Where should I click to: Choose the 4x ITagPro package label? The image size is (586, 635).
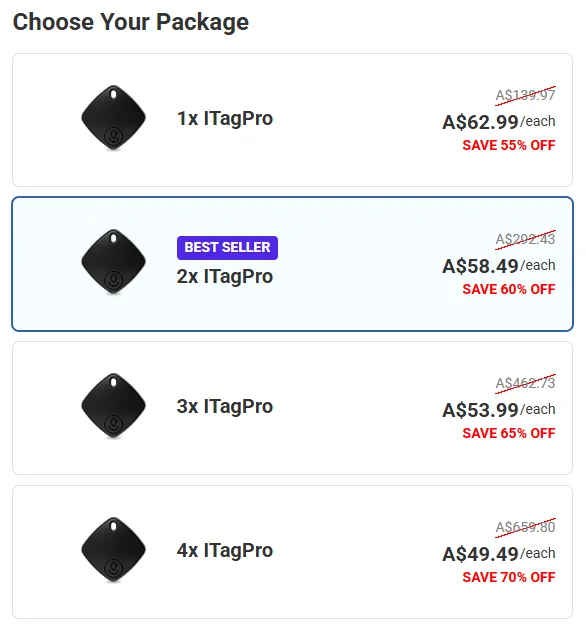tap(225, 551)
